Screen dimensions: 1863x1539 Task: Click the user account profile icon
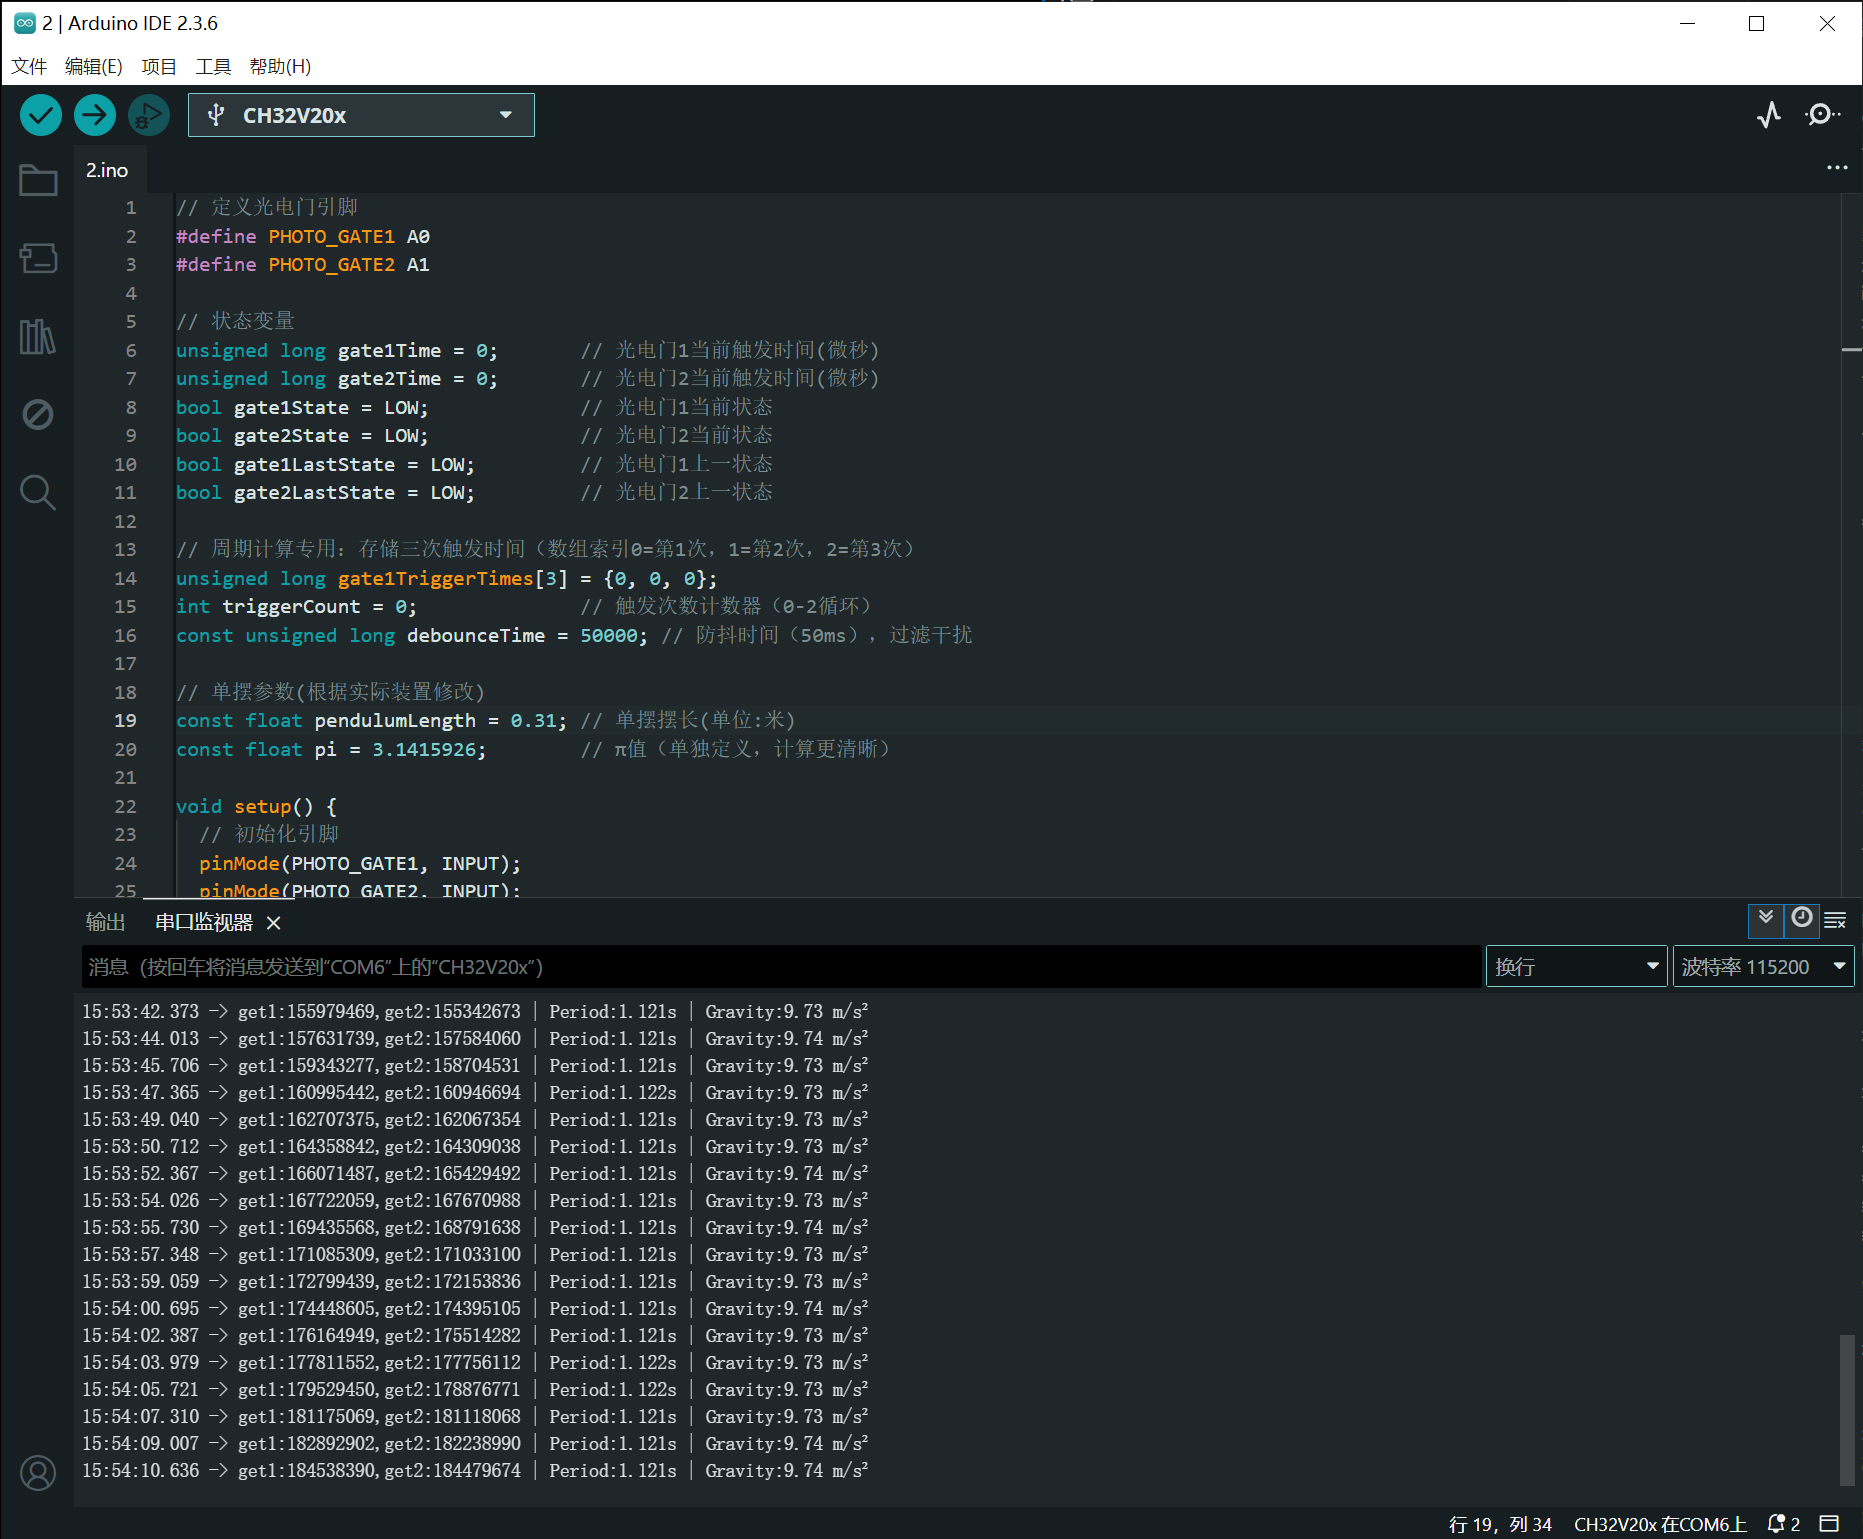pos(38,1473)
